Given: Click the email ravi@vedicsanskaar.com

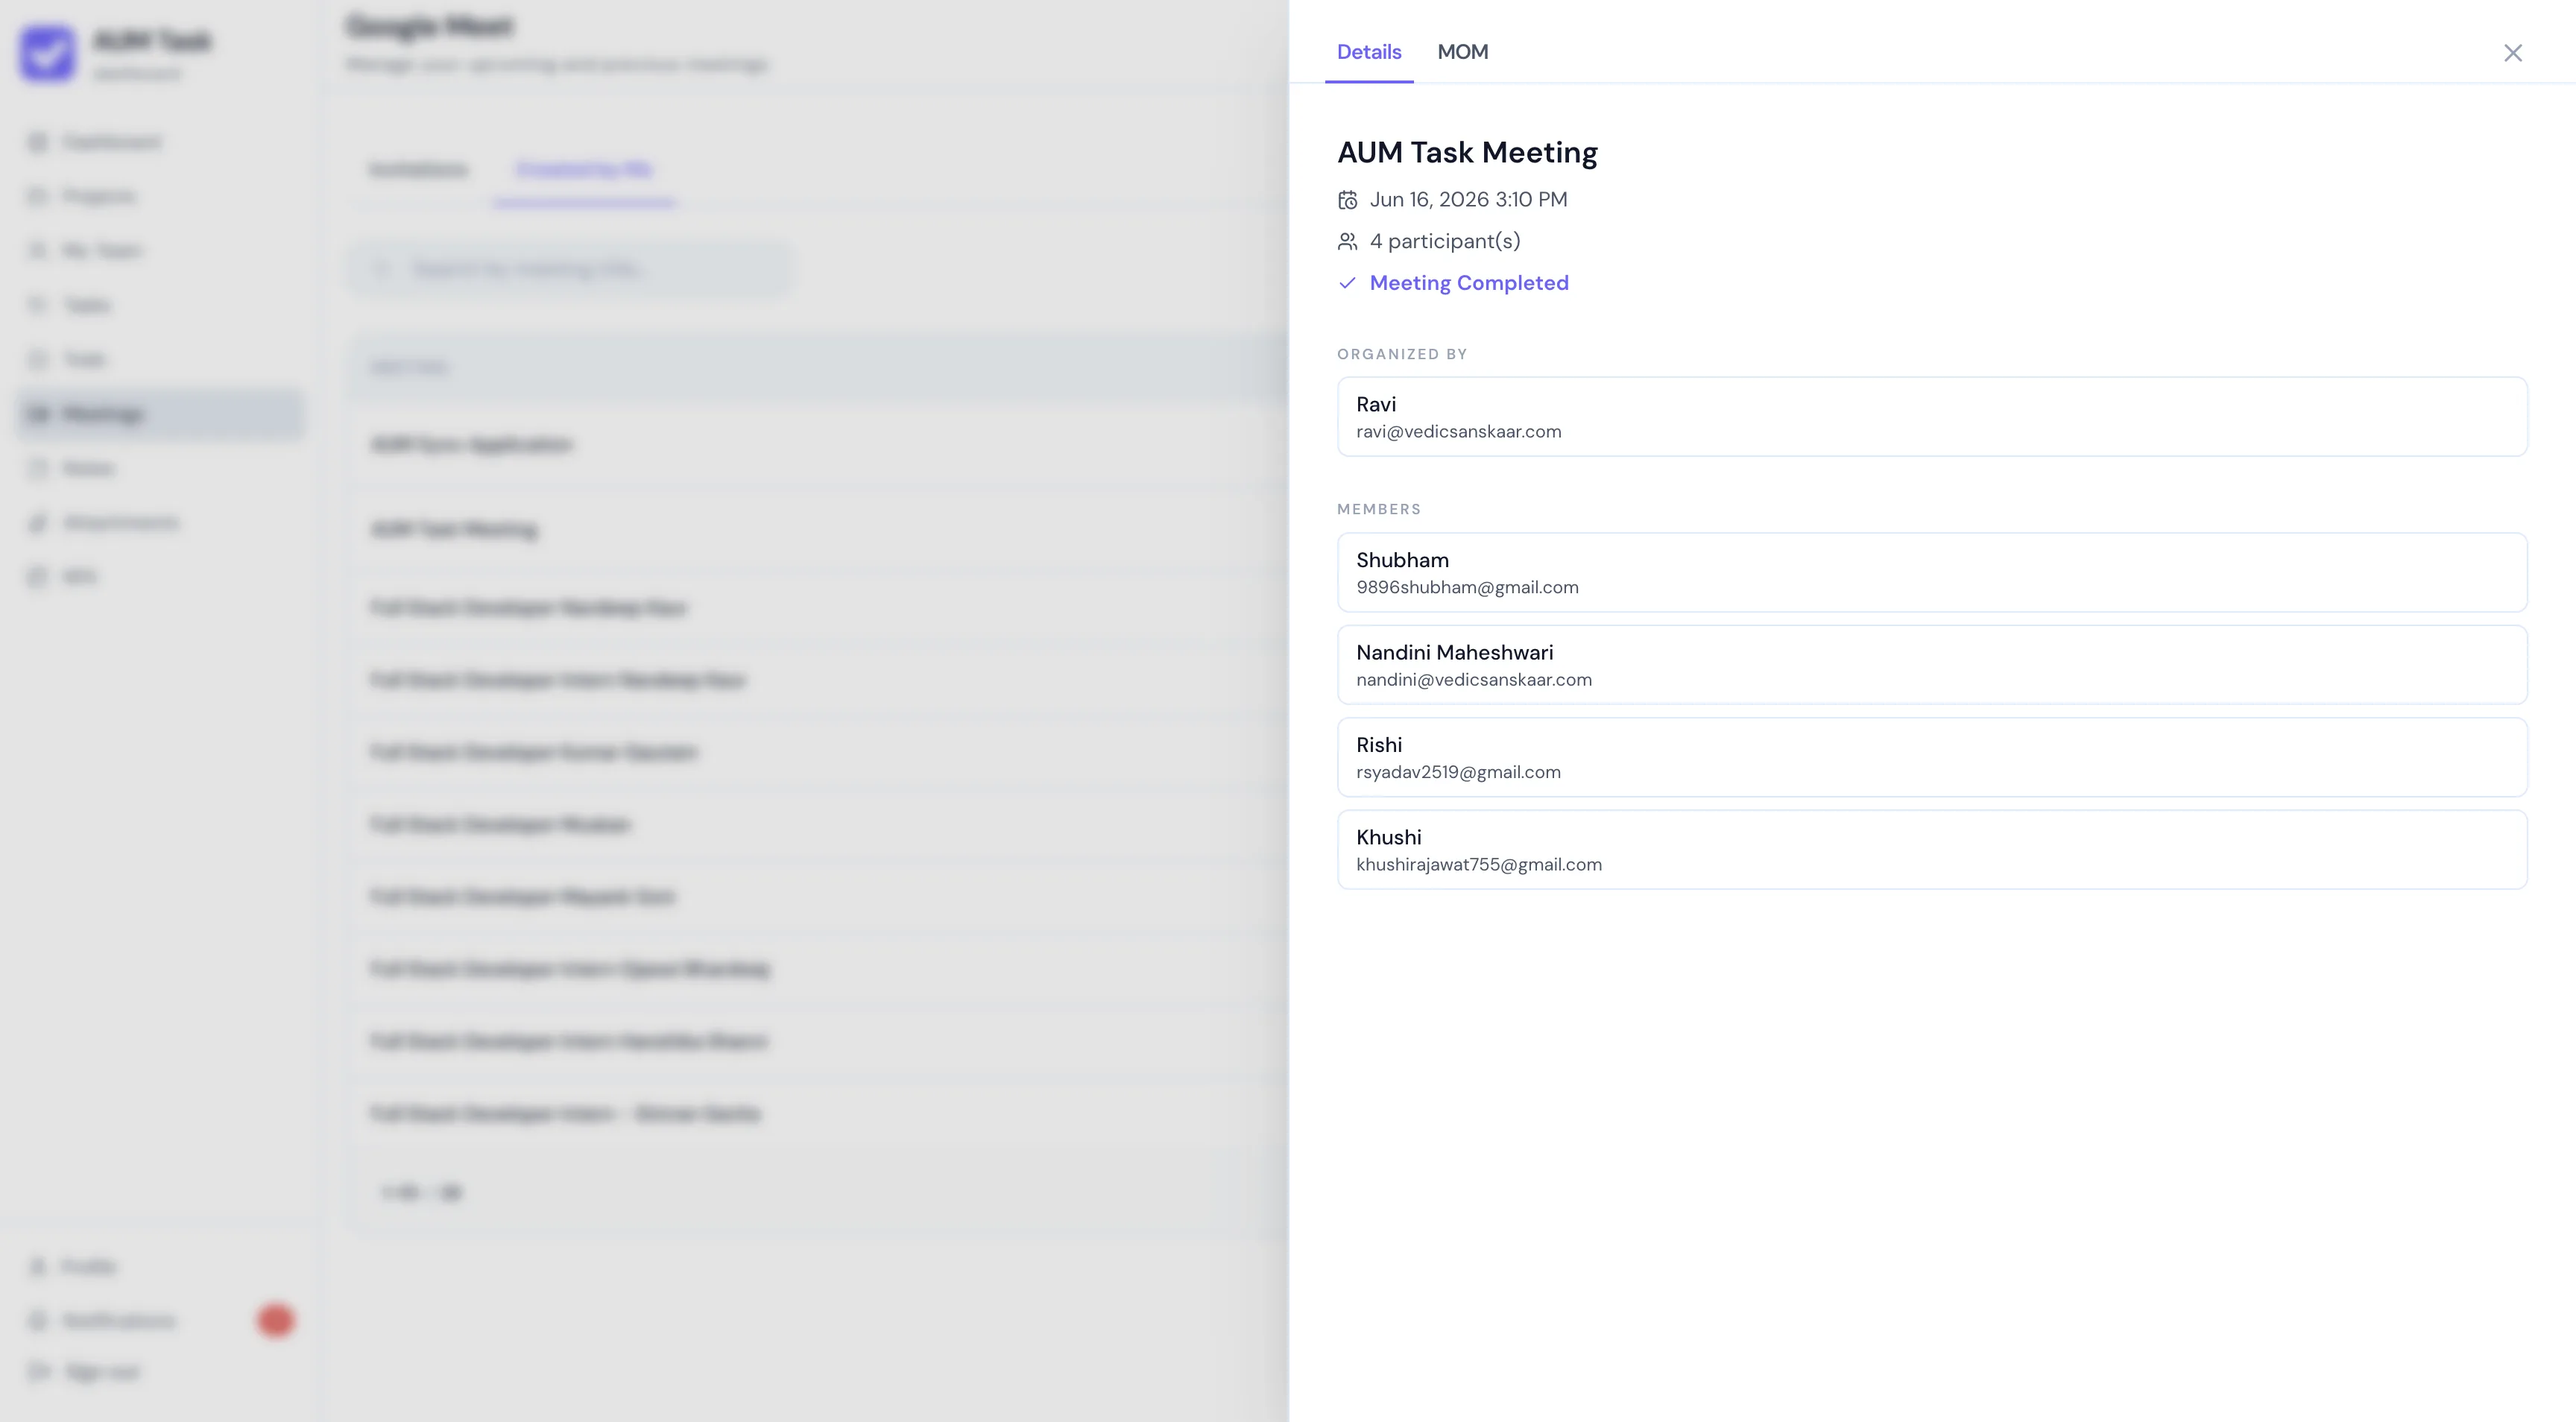Looking at the screenshot, I should tap(1458, 432).
